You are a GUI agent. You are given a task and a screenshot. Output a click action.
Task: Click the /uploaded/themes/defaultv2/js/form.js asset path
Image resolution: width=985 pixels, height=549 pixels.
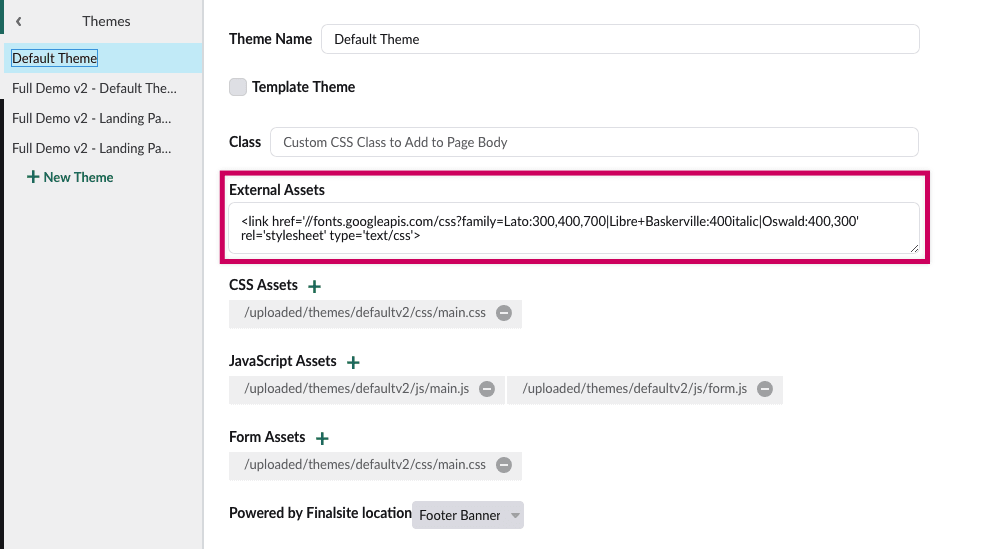[x=634, y=389]
